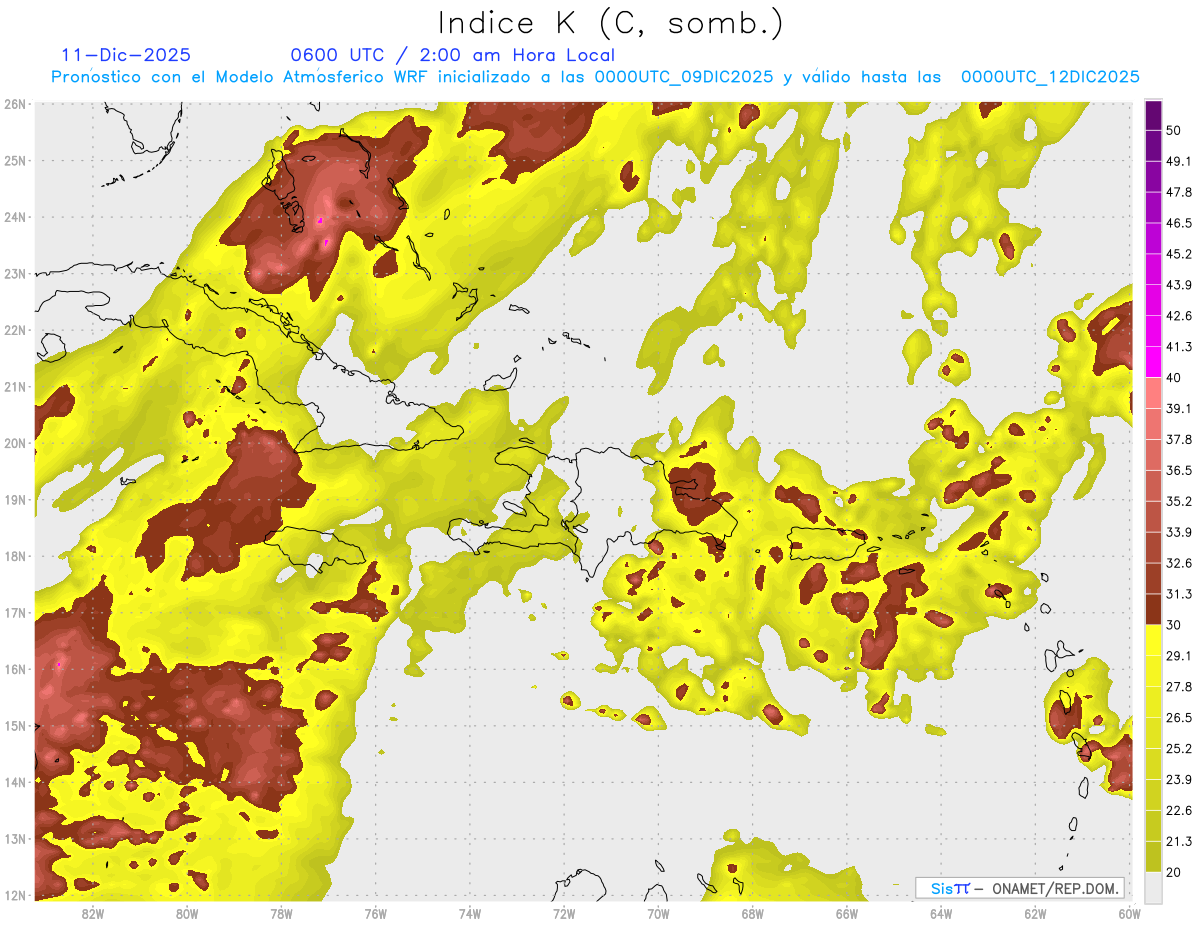
Task: Click the longitude label '70W'
Action: coord(658,914)
